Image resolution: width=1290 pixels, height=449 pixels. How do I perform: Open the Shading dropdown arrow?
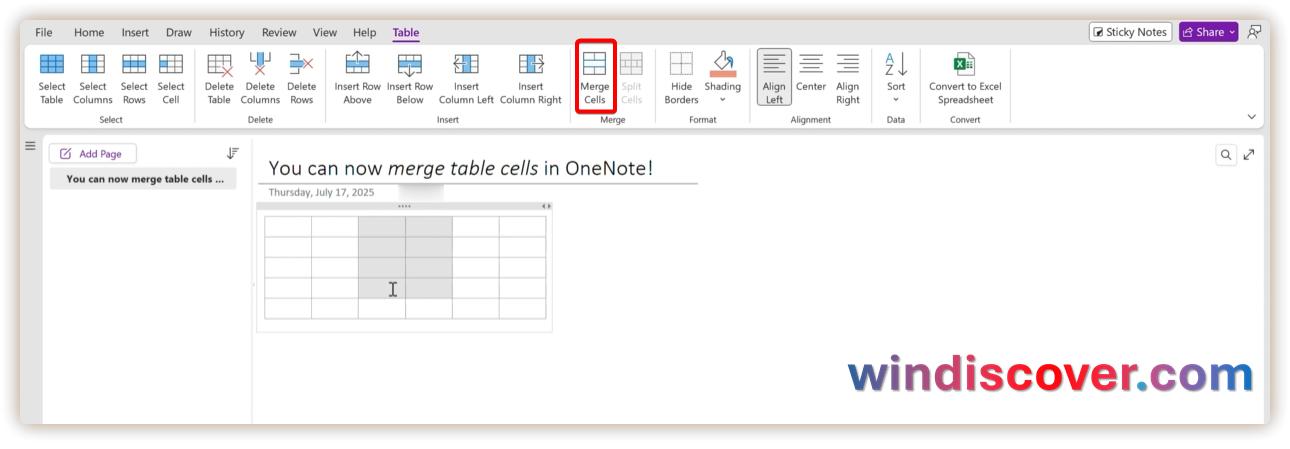[x=722, y=100]
